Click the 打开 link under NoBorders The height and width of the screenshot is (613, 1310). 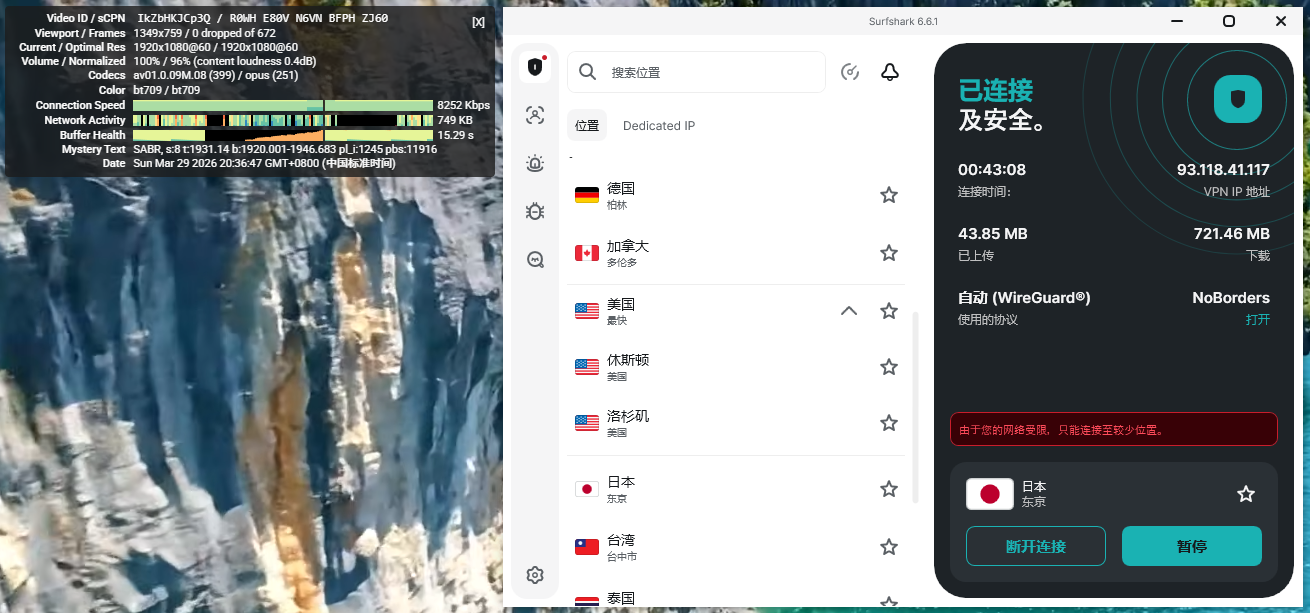(x=1257, y=320)
